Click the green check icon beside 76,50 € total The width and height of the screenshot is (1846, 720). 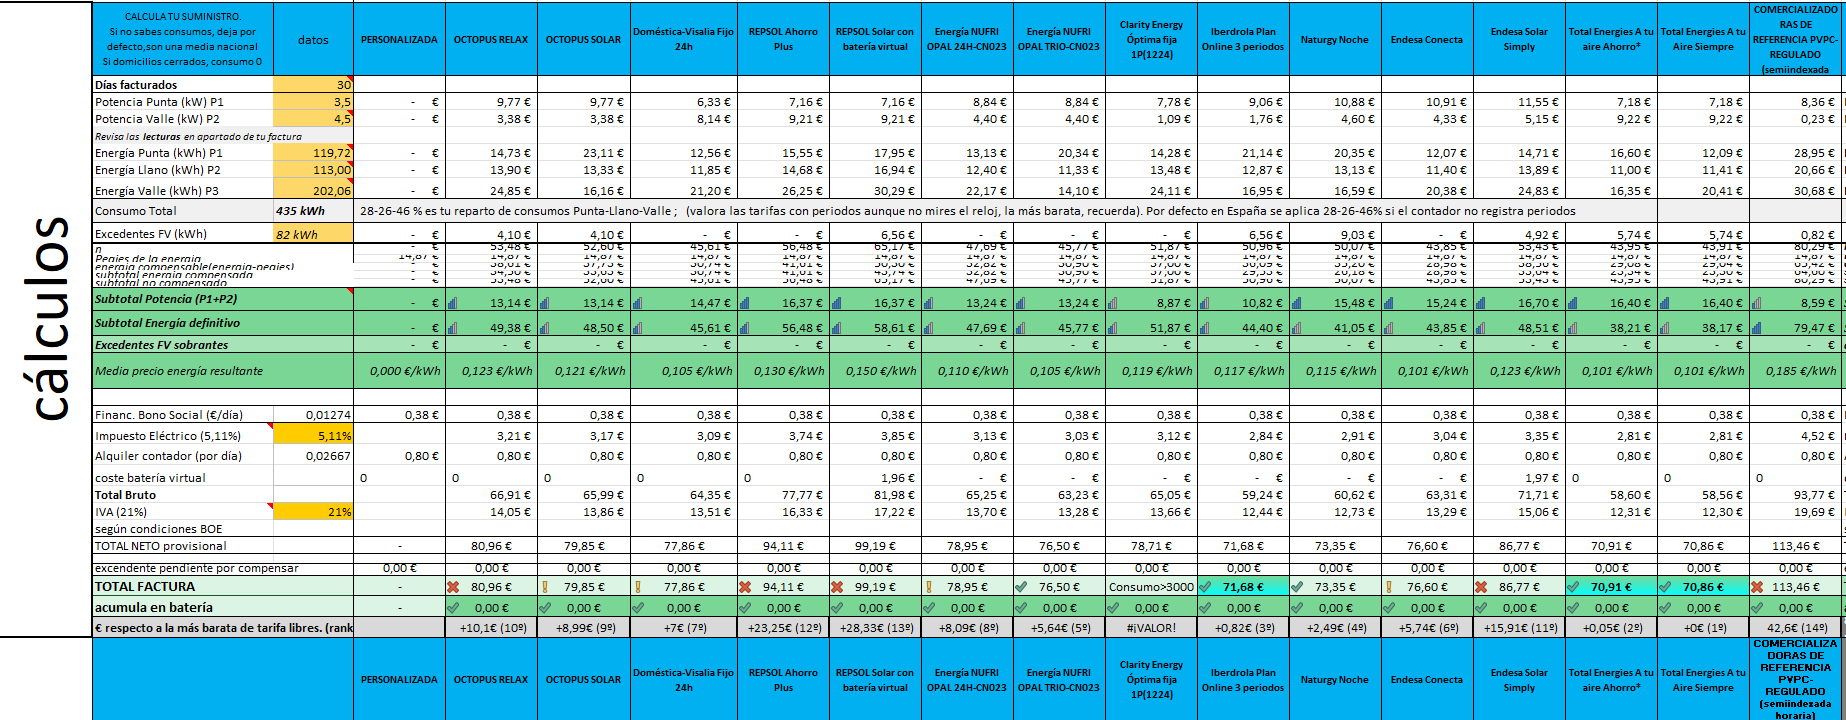tap(1021, 587)
